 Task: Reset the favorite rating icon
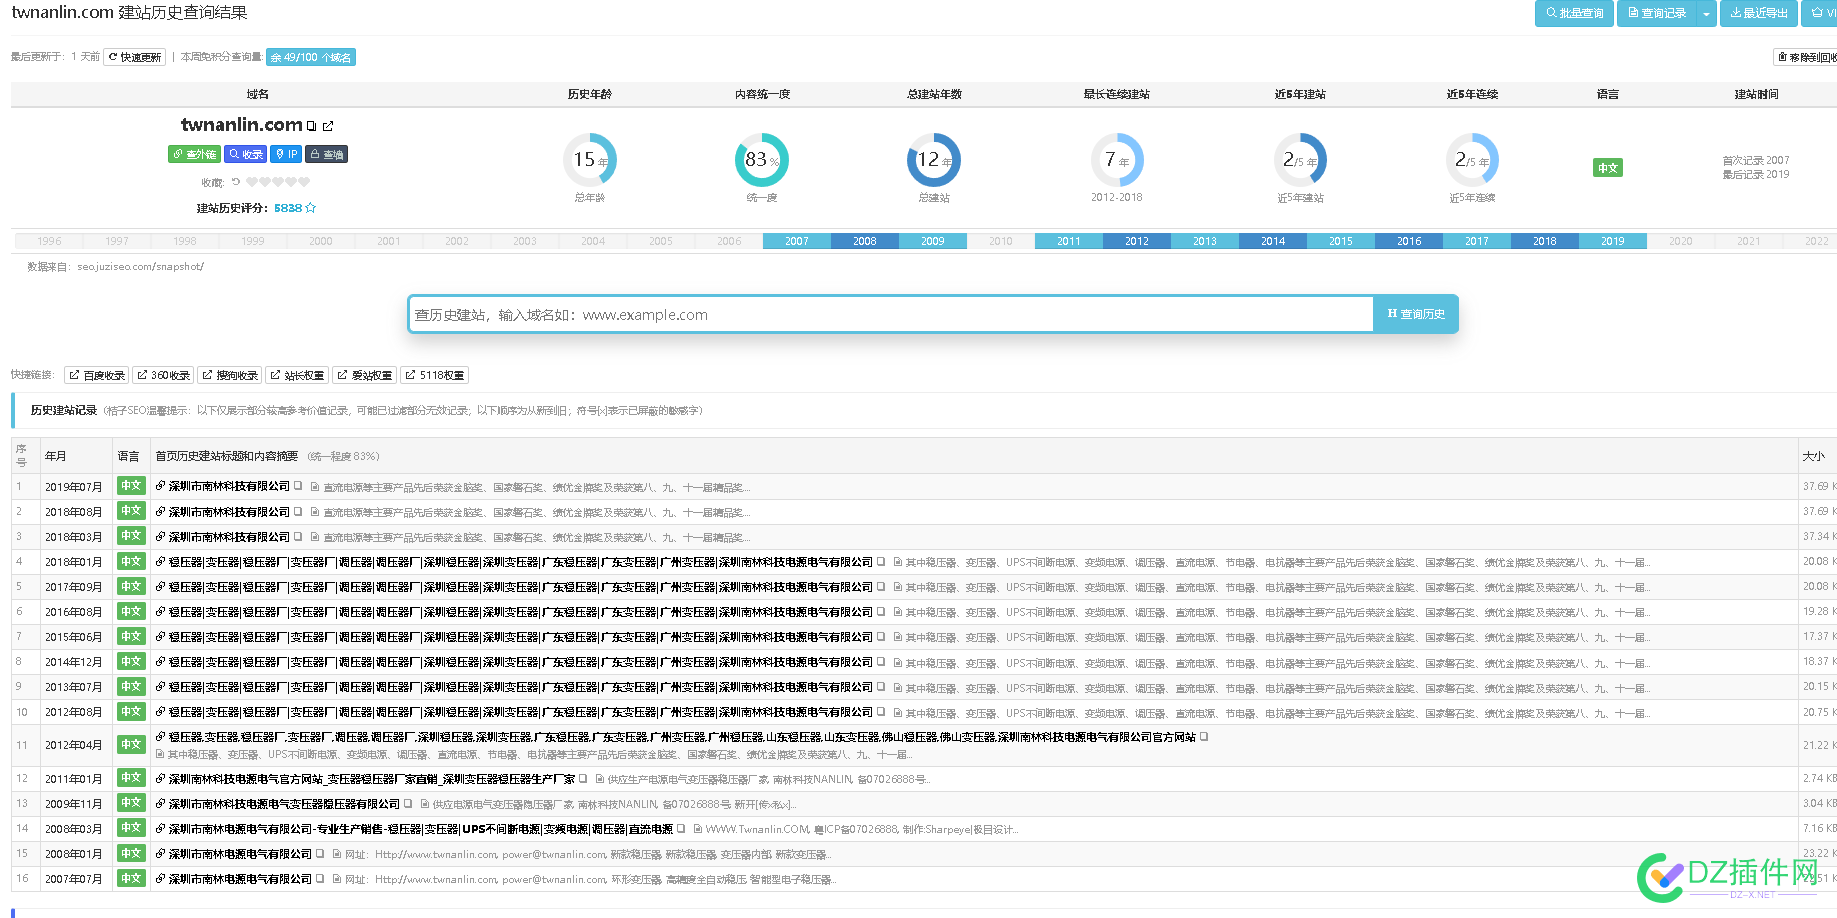[x=236, y=182]
